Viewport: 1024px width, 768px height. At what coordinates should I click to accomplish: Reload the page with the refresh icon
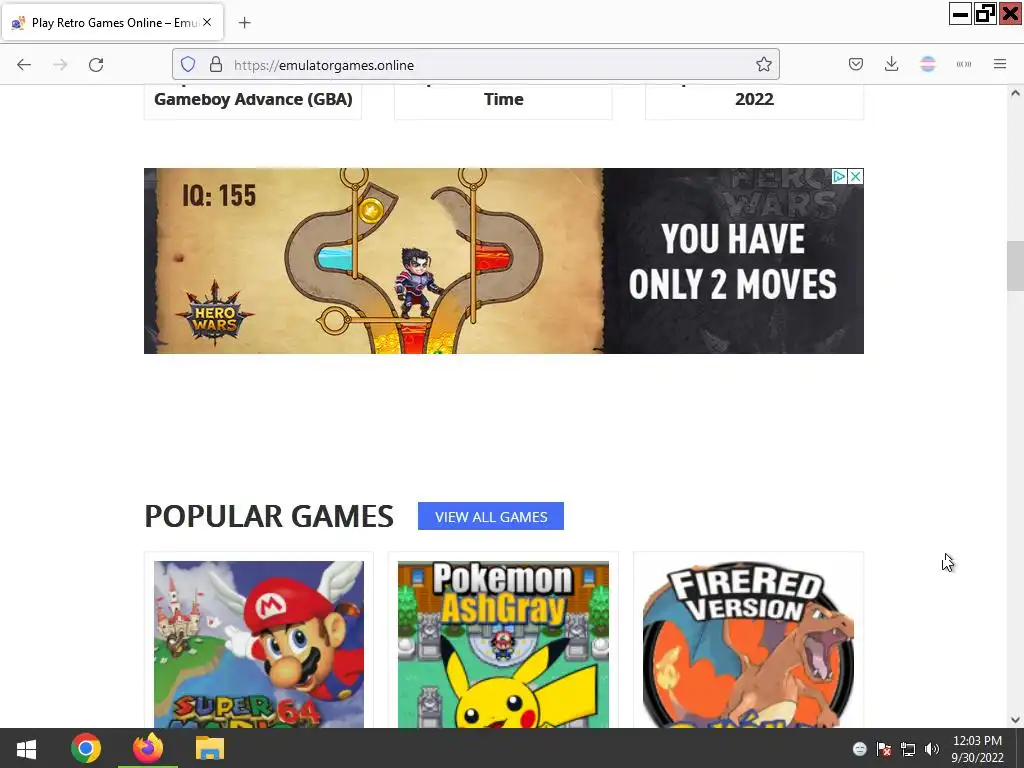(x=96, y=65)
